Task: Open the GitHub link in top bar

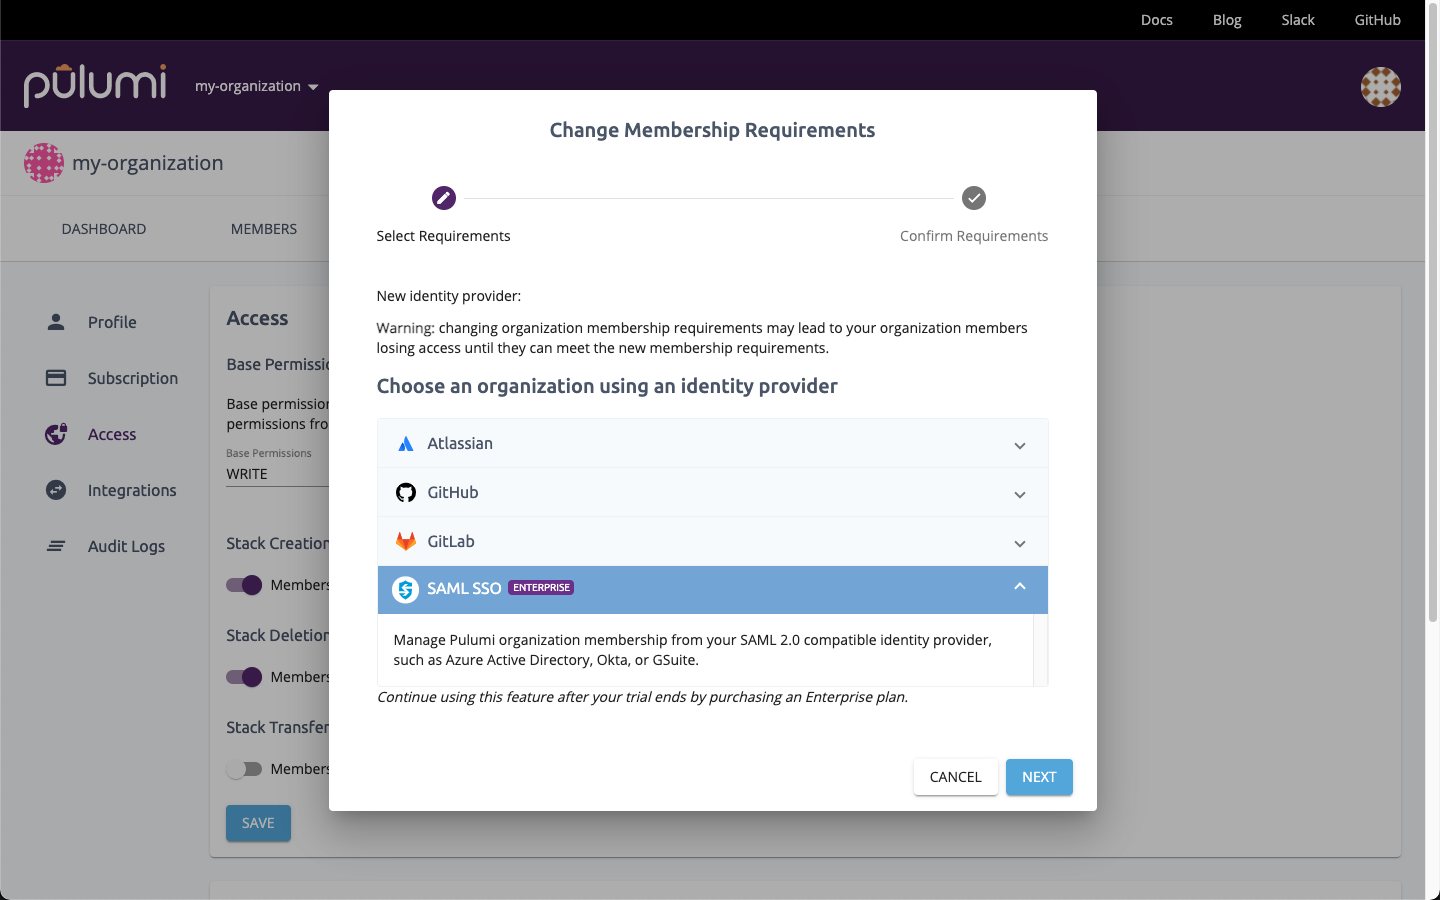Action: tap(1377, 20)
